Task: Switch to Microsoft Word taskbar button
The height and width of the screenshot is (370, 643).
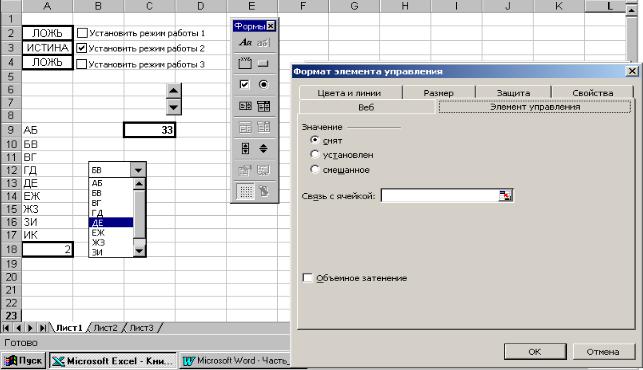Action: [x=235, y=361]
